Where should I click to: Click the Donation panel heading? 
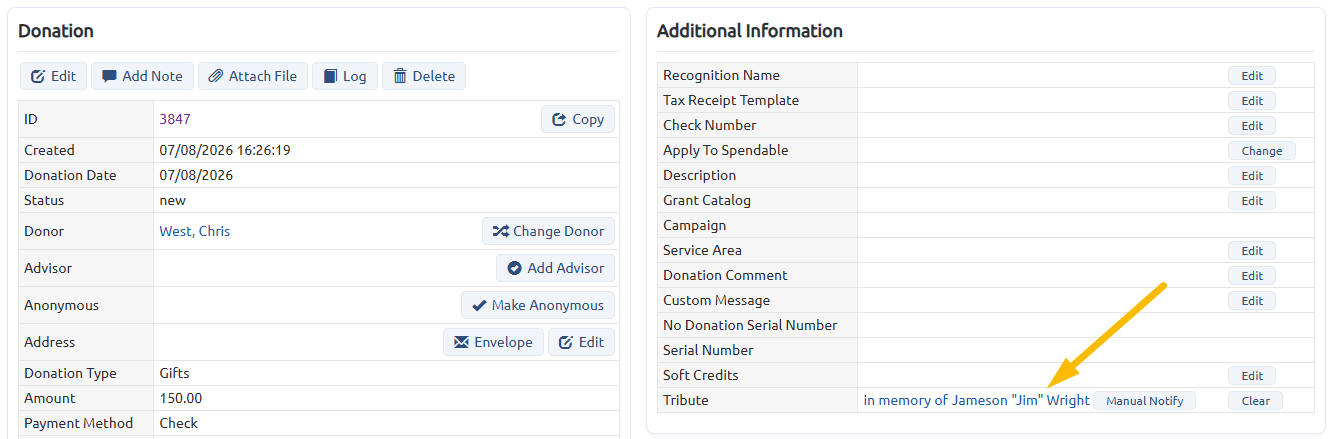pos(56,31)
